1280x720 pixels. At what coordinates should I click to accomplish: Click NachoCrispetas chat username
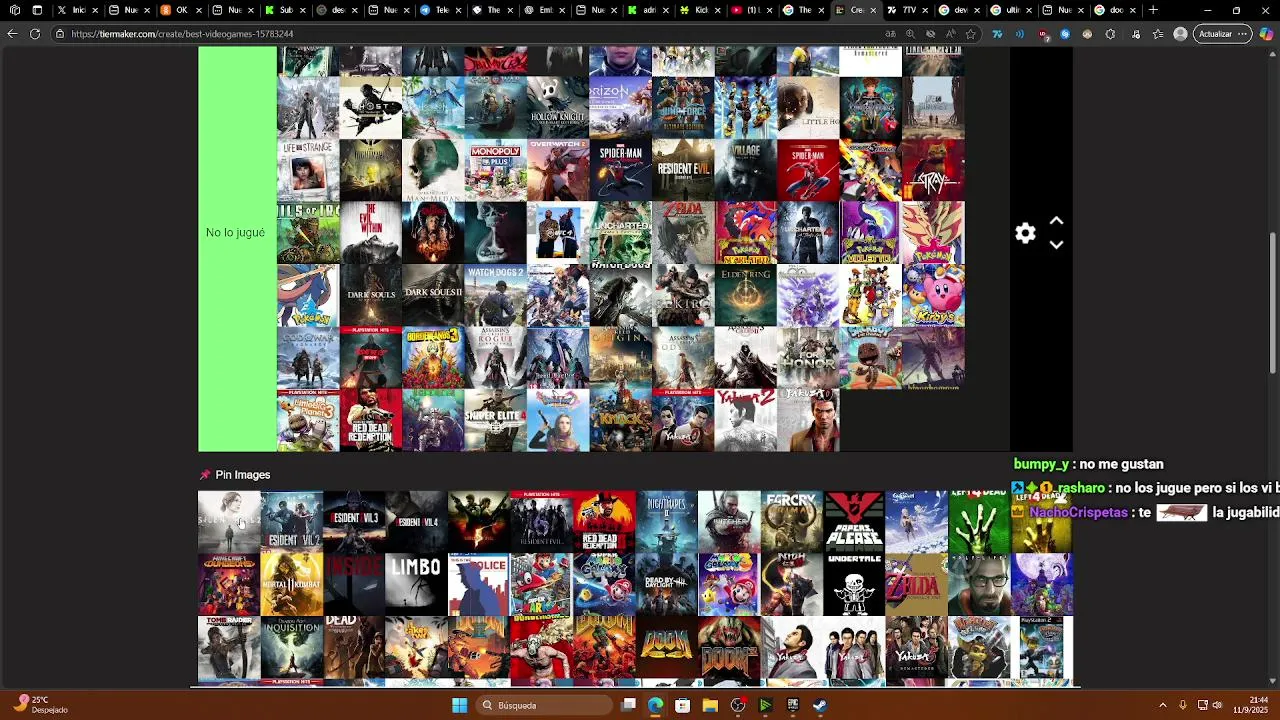click(1079, 512)
